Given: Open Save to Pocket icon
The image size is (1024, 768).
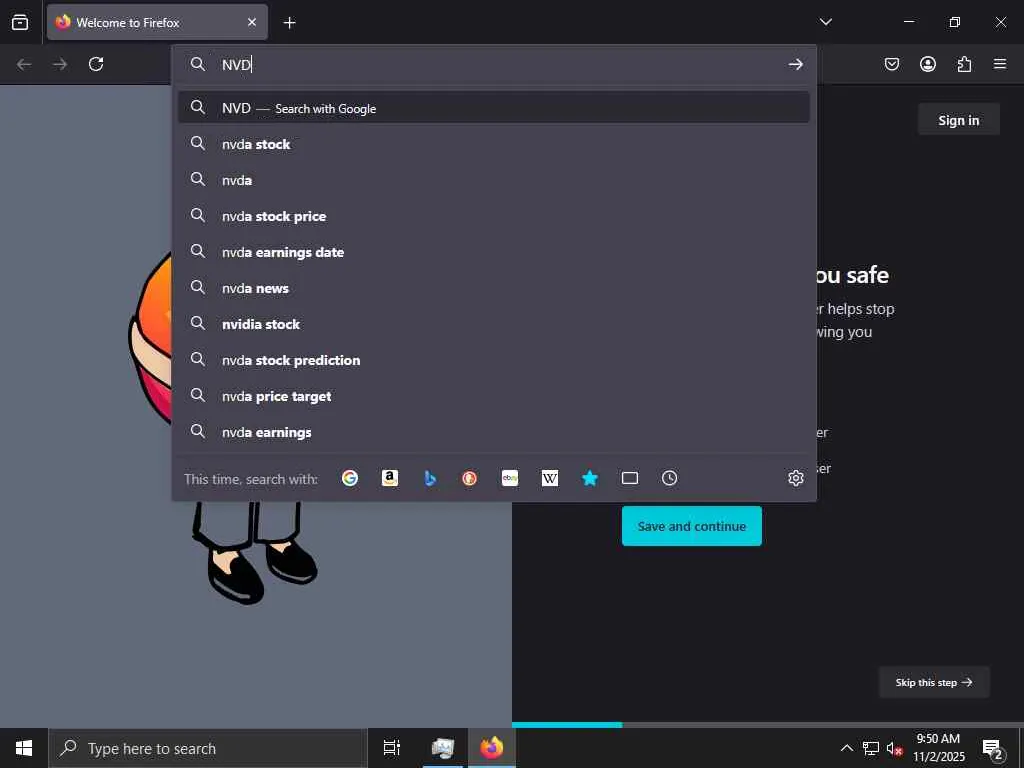Looking at the screenshot, I should click(892, 64).
